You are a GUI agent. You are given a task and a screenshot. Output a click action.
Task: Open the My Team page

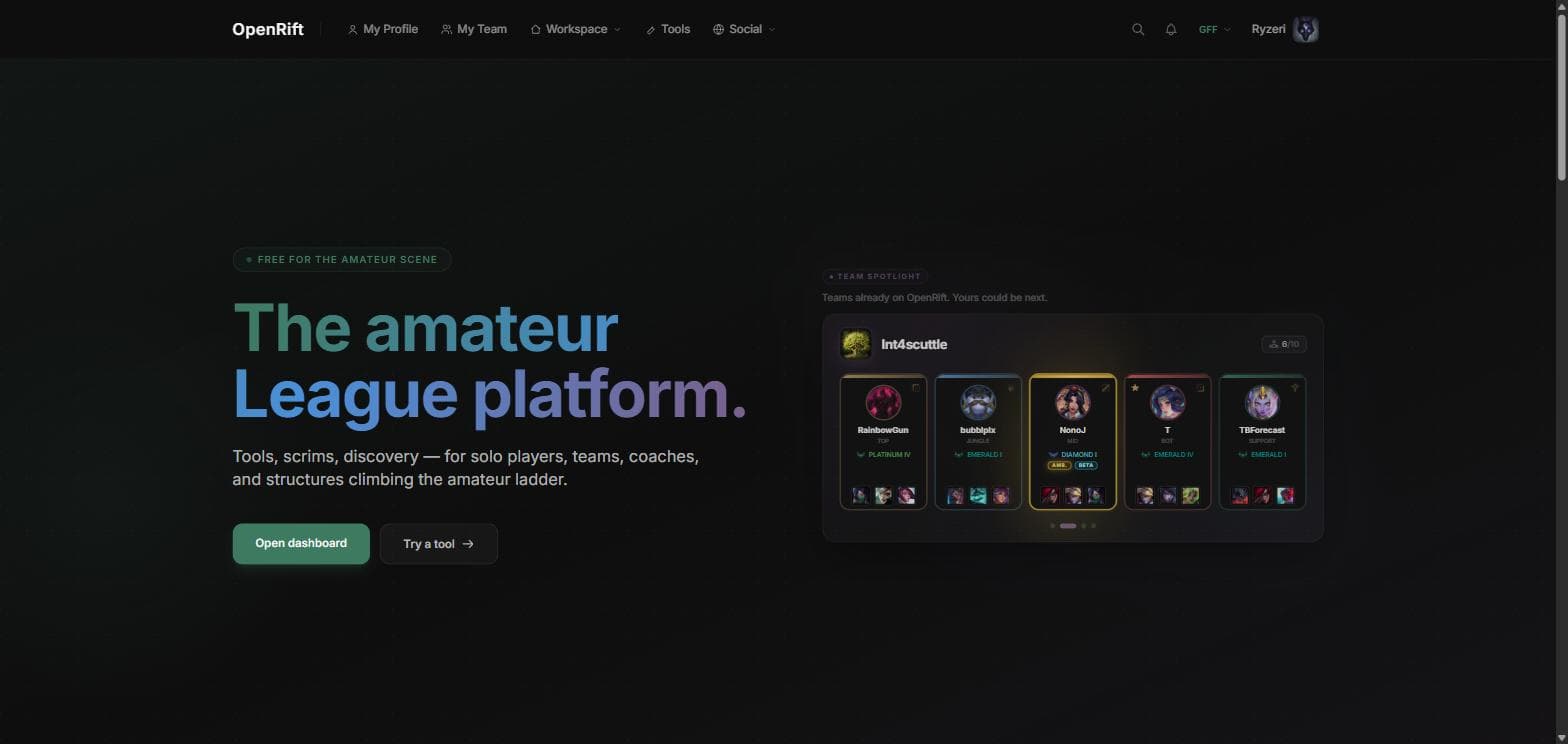tap(474, 30)
